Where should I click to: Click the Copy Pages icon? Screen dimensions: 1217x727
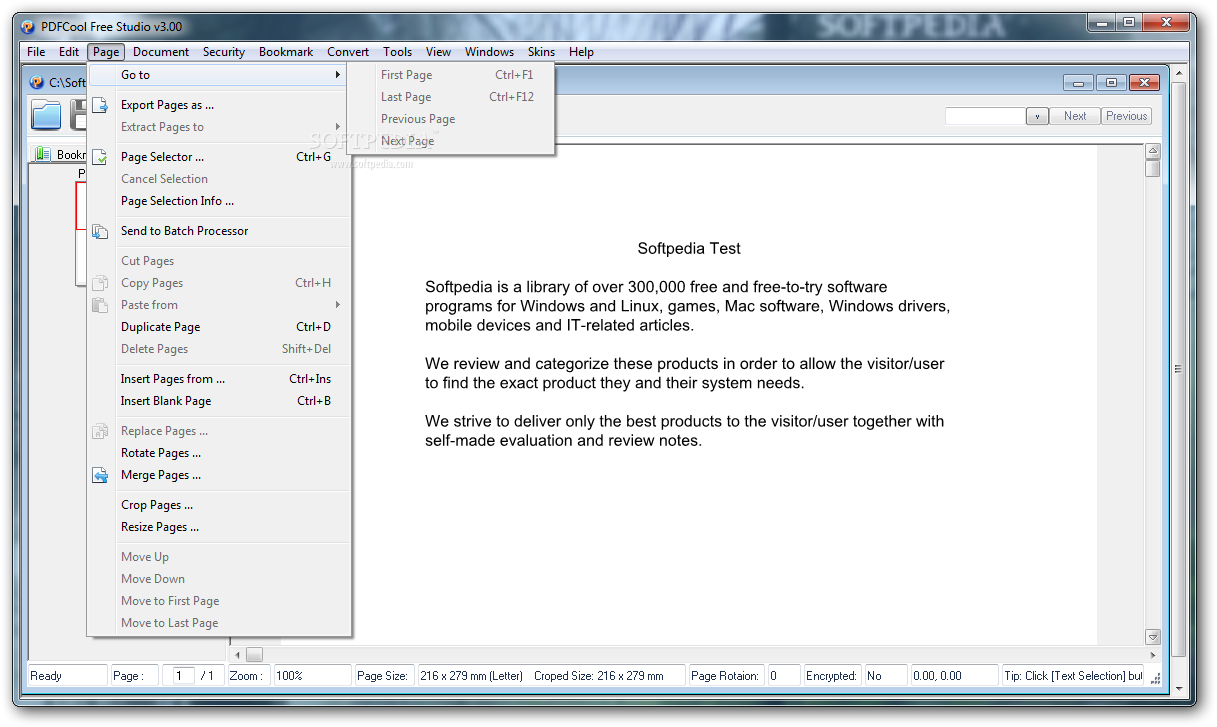click(x=100, y=282)
